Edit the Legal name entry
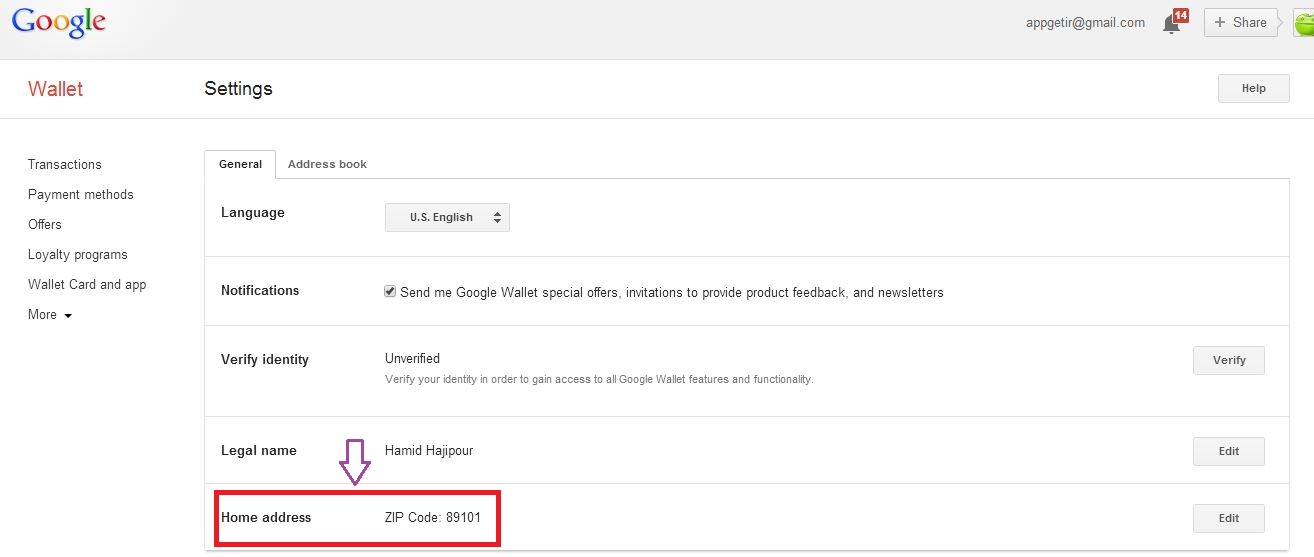Screen dimensions: 1314x557 pyautogui.click(x=1228, y=451)
